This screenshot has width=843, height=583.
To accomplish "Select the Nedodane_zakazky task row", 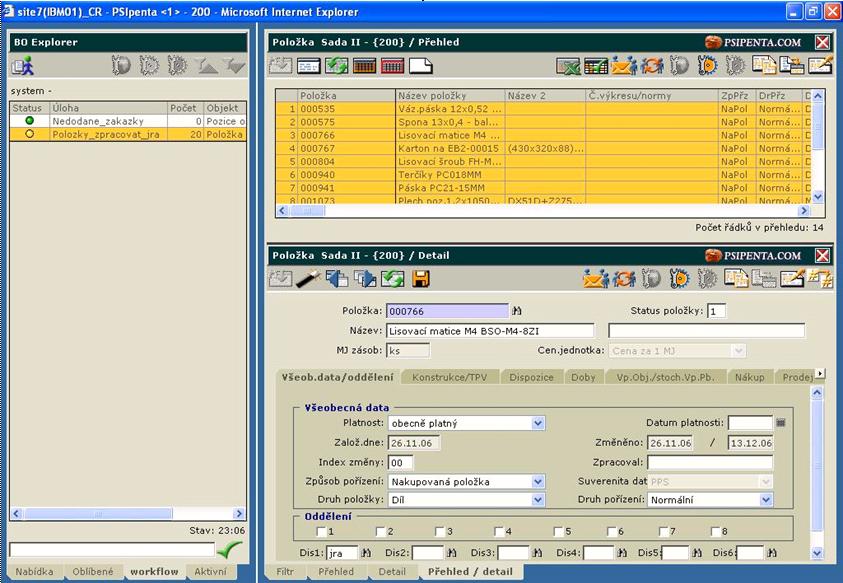I will click(128, 121).
